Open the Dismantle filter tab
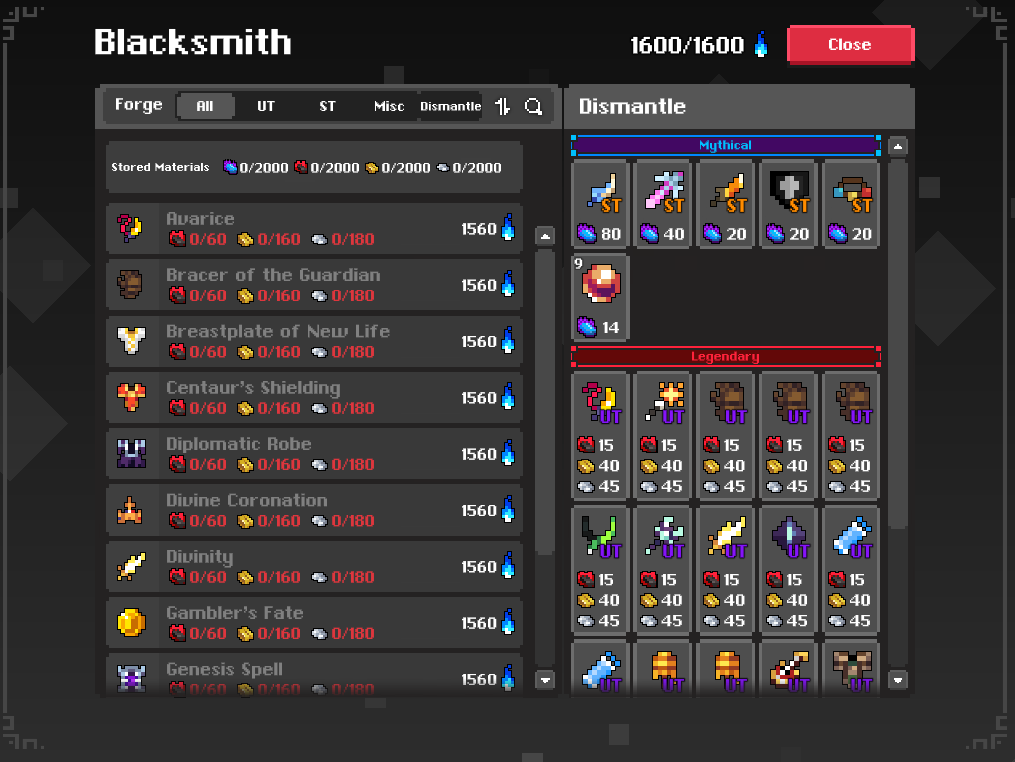Viewport: 1015px width, 762px height. pyautogui.click(x=451, y=106)
